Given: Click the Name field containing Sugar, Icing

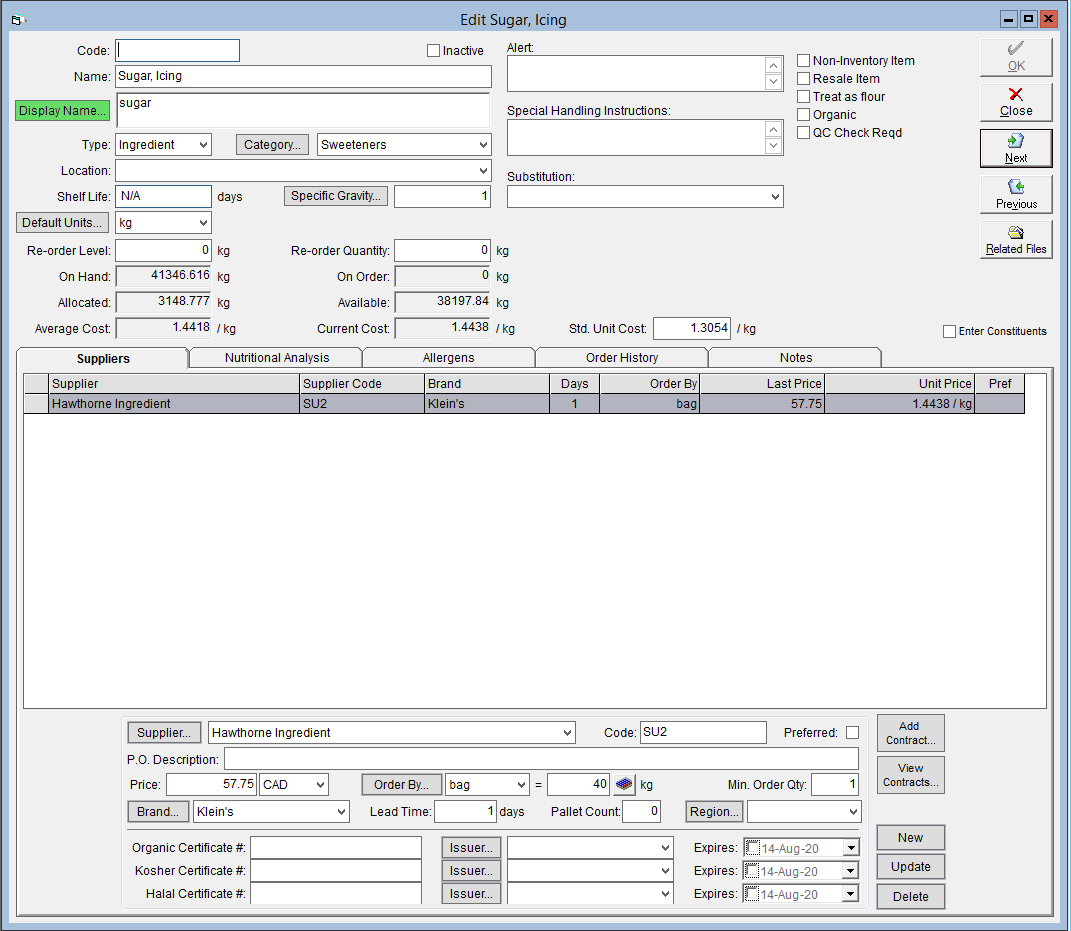Looking at the screenshot, I should [x=303, y=77].
